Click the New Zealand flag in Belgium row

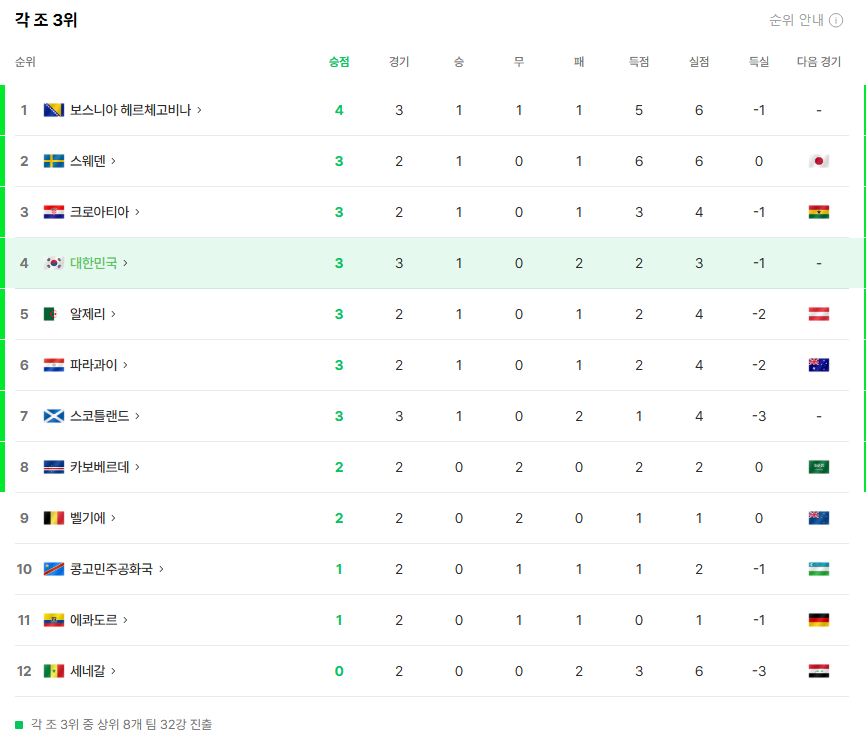pos(819,518)
